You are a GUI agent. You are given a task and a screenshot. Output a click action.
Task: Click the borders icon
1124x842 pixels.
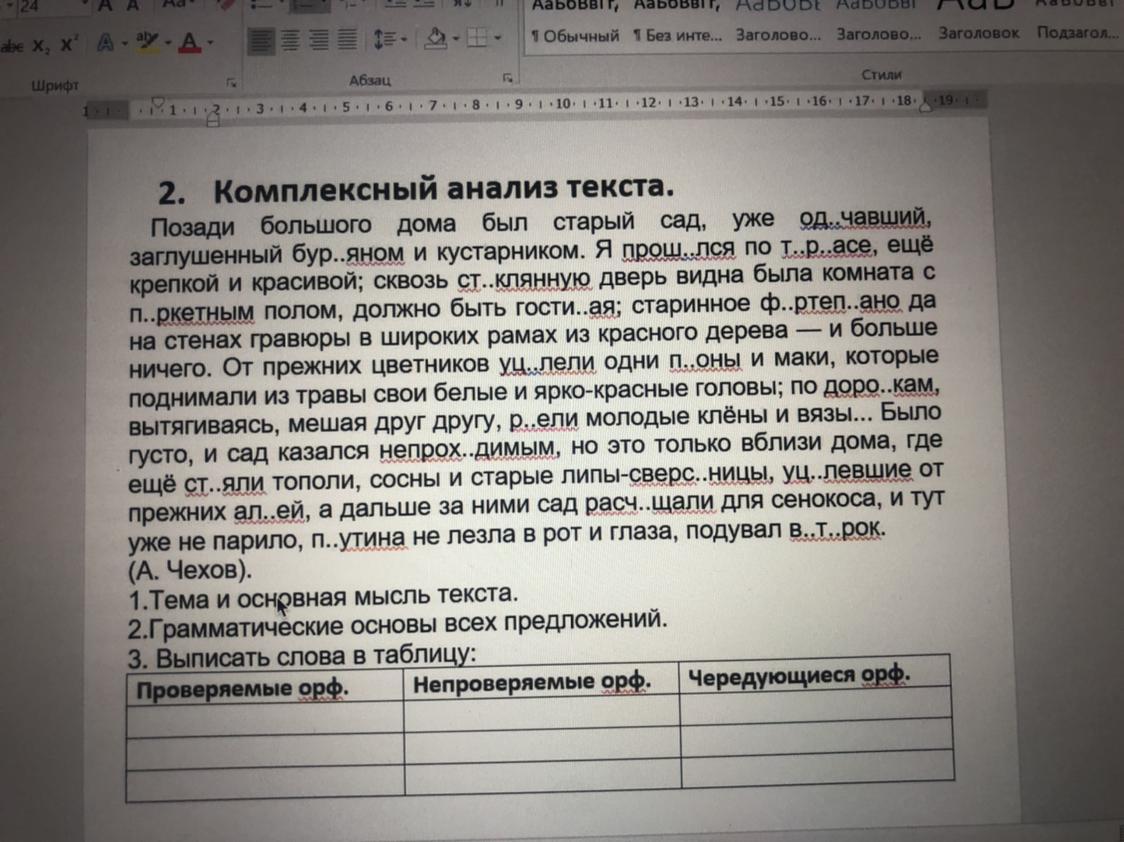tap(477, 37)
